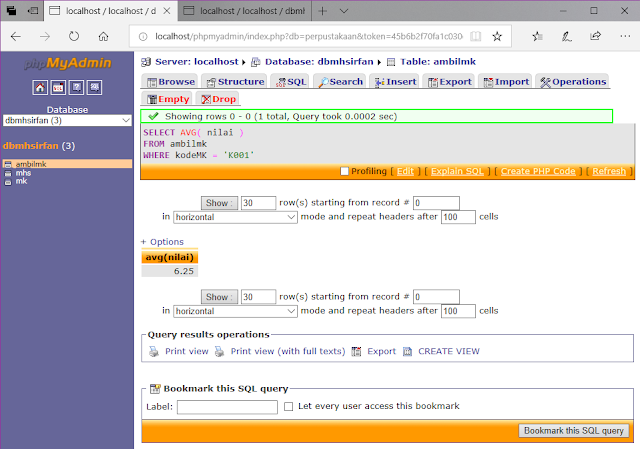Enable the Profiling checkbox
This screenshot has width=640, height=449.
point(344,171)
